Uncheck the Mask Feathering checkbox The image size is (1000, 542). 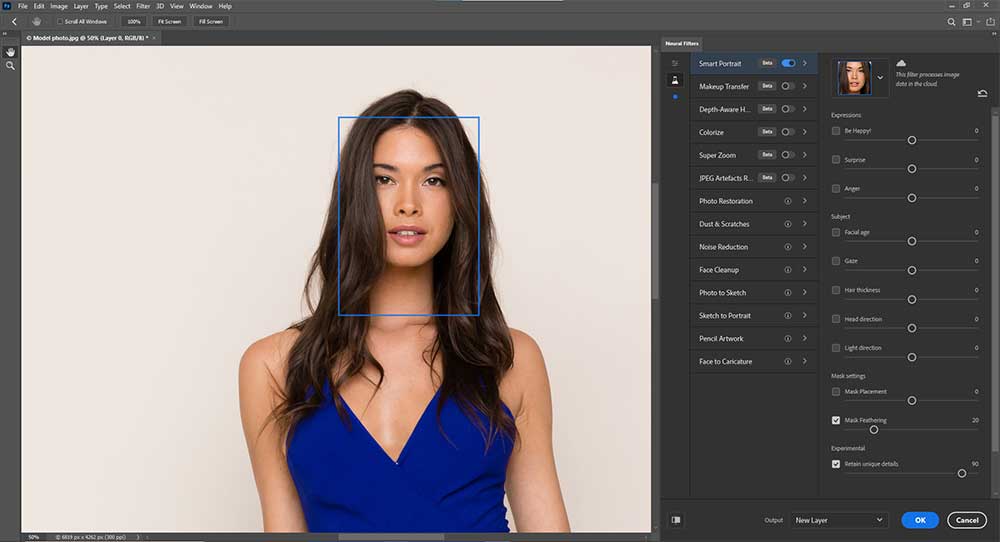pyautogui.click(x=835, y=420)
